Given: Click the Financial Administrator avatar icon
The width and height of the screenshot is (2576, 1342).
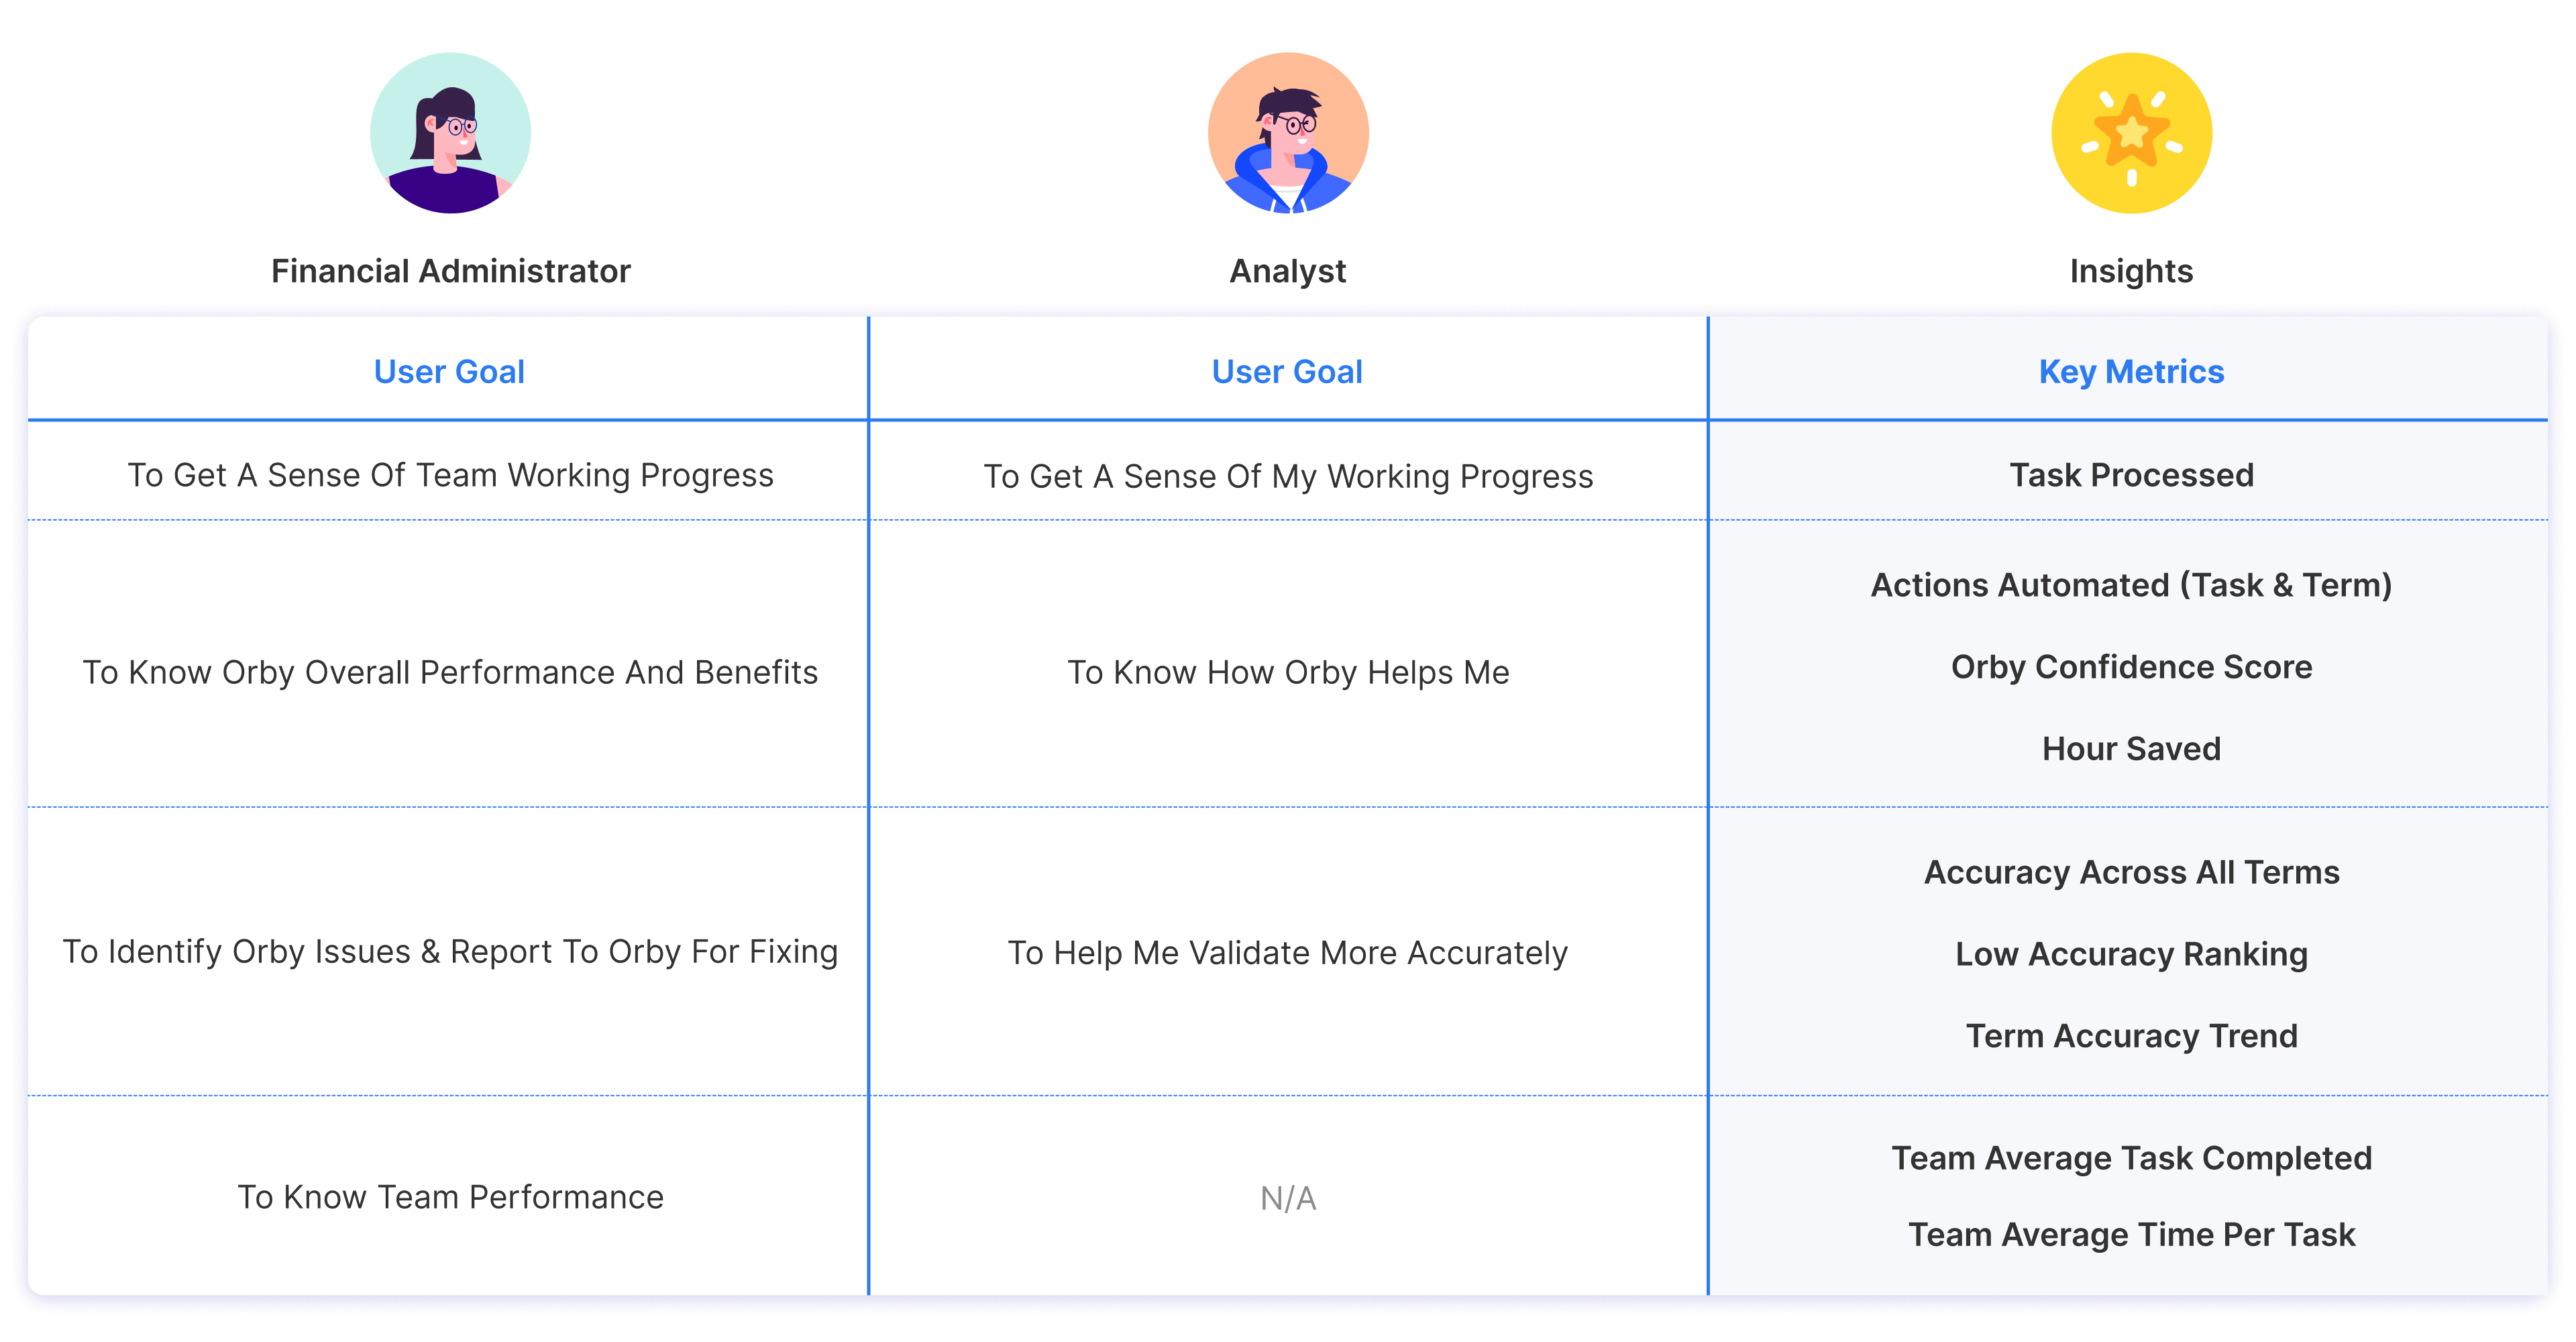Looking at the screenshot, I should coord(450,133).
